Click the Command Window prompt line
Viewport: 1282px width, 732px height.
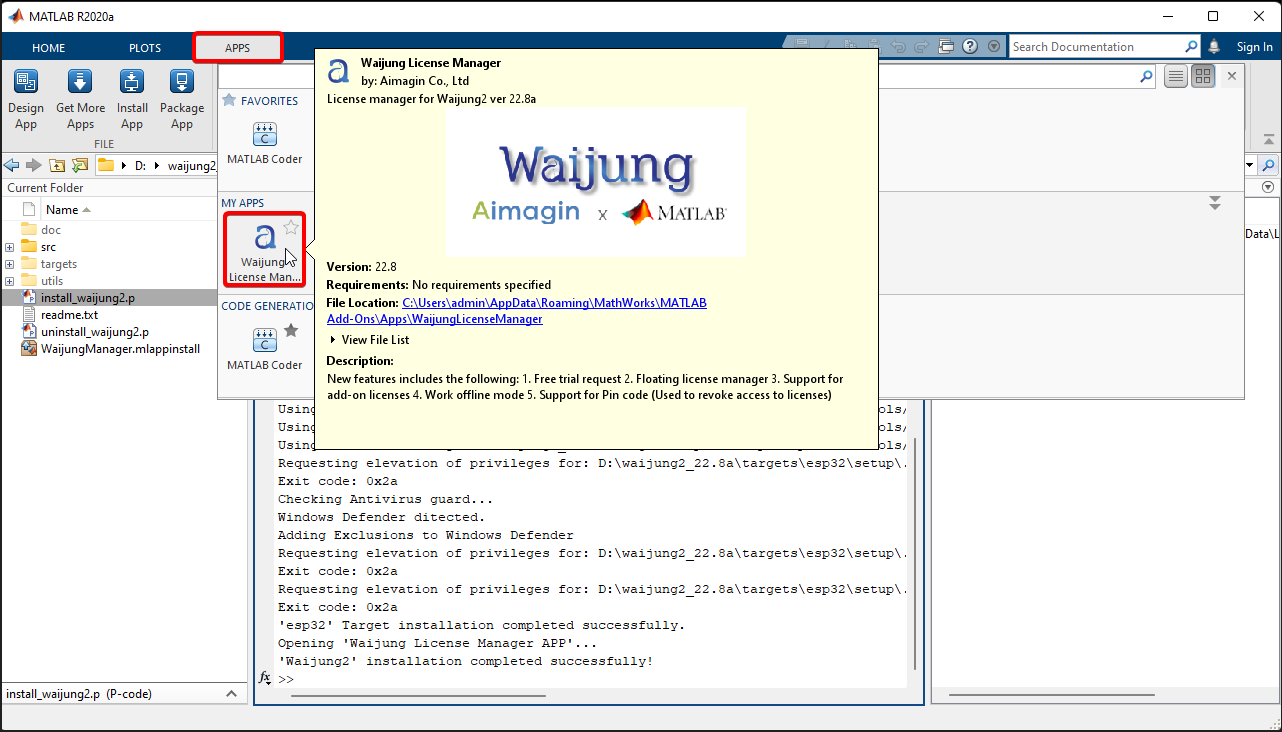point(590,679)
